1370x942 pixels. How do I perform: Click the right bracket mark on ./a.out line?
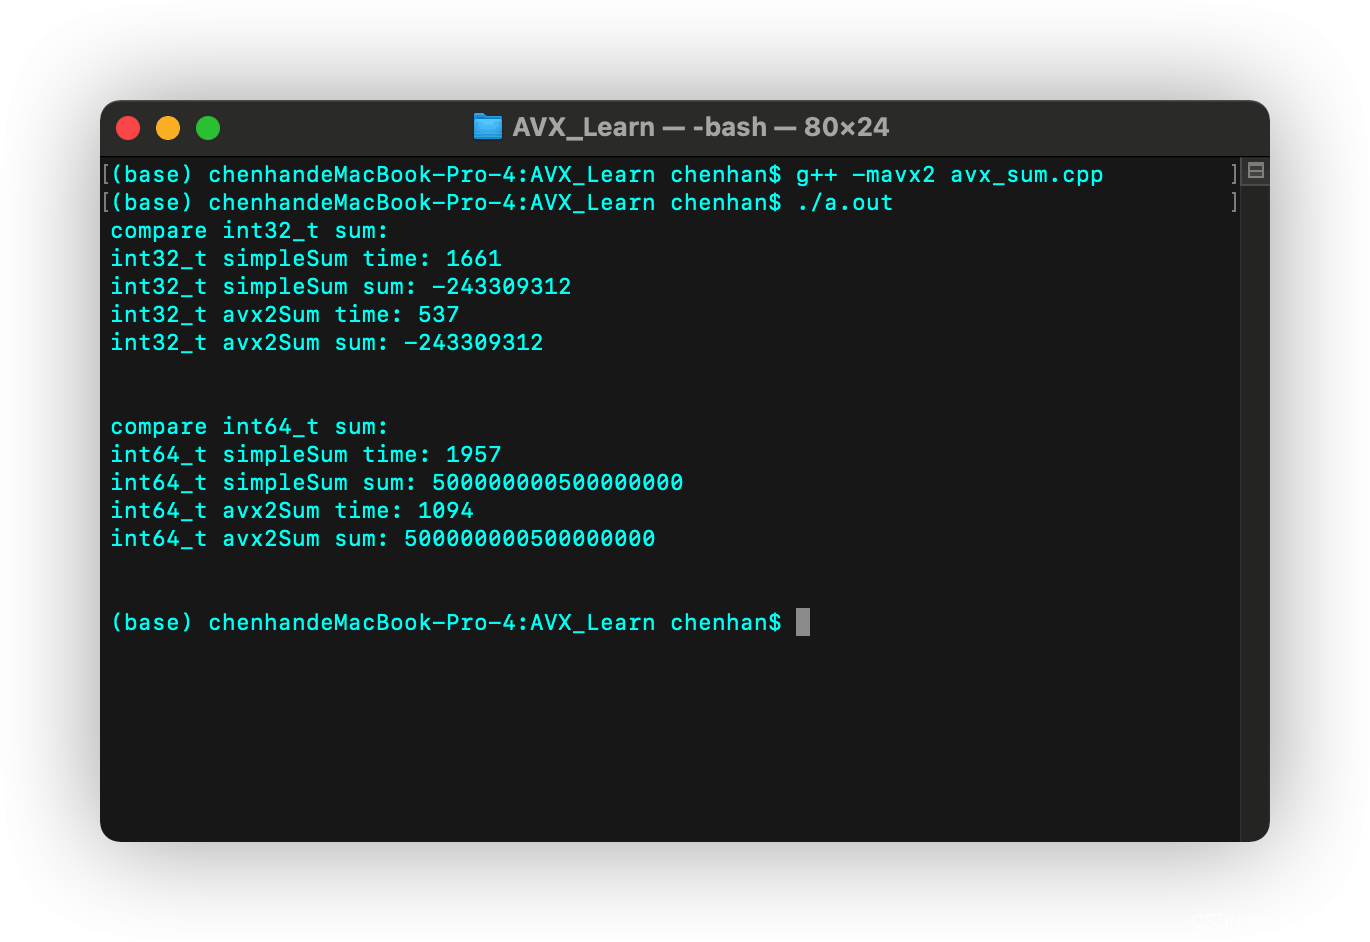[x=1234, y=202]
